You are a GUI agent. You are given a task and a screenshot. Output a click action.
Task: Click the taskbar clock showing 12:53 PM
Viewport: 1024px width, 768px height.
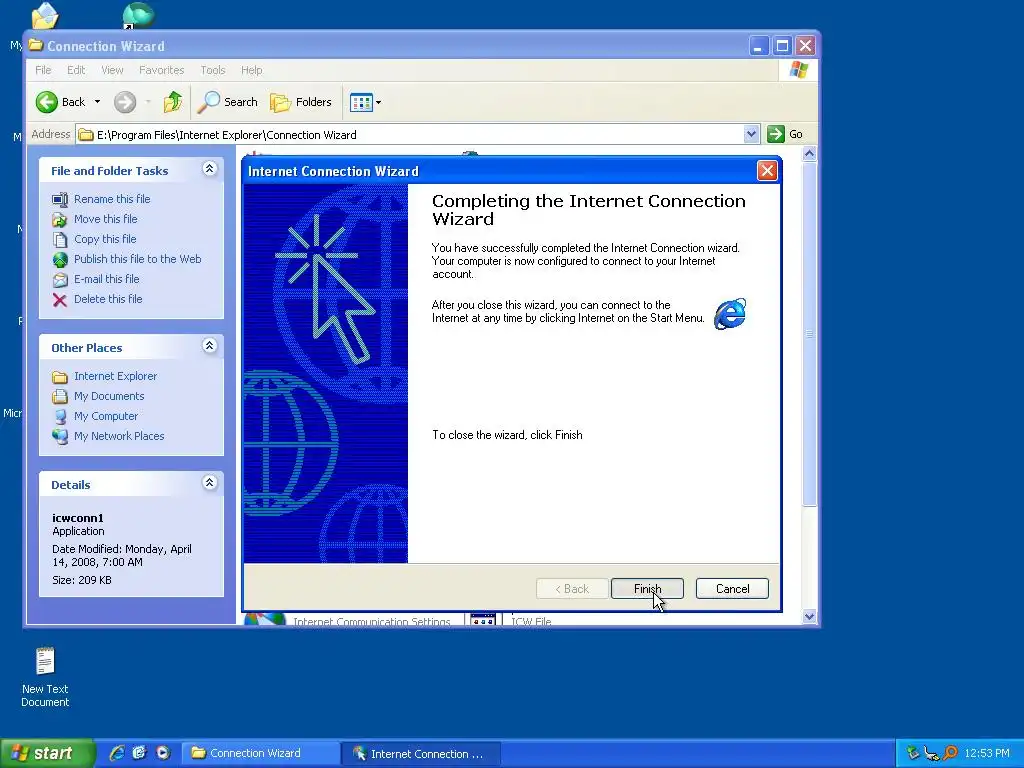tap(987, 754)
